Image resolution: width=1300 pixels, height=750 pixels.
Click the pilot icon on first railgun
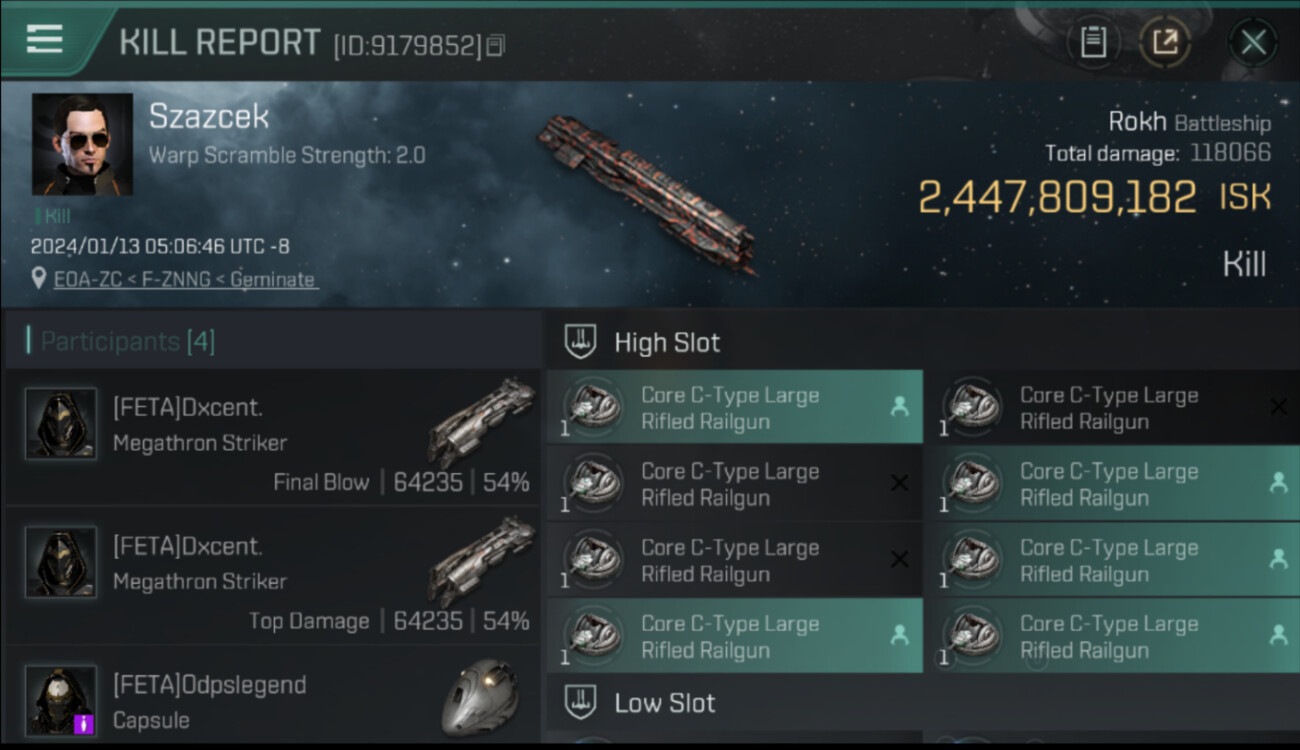click(x=899, y=407)
